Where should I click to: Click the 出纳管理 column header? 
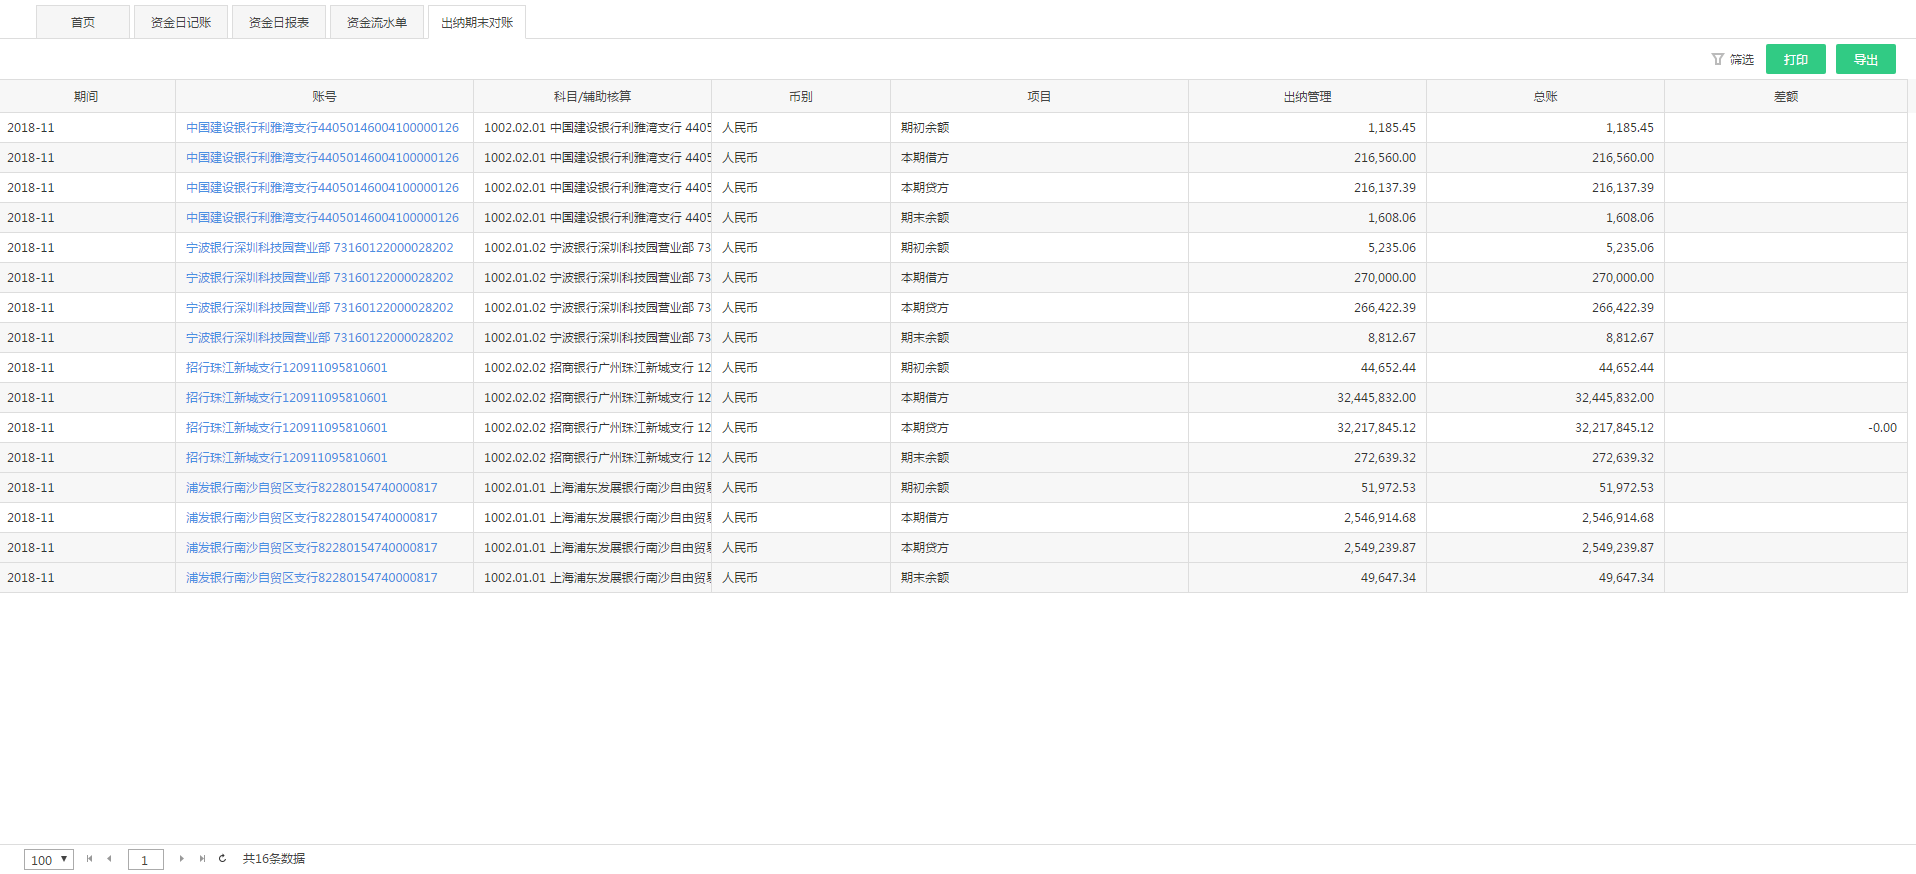tap(1307, 97)
